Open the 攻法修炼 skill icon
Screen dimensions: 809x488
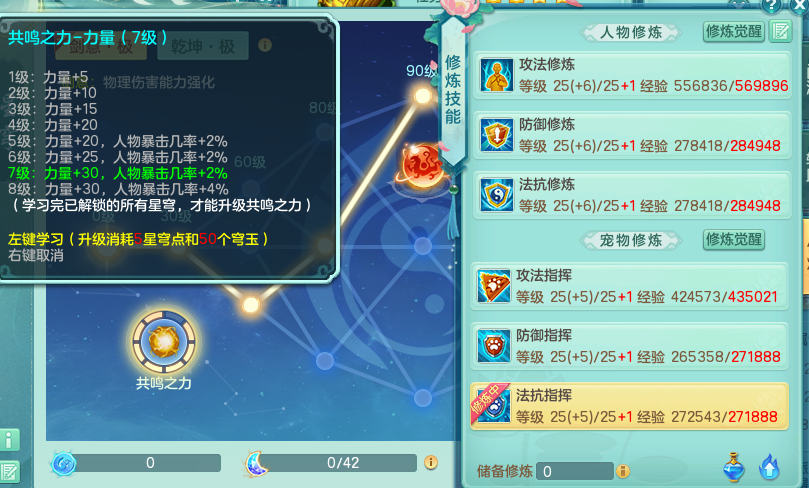pyautogui.click(x=496, y=75)
